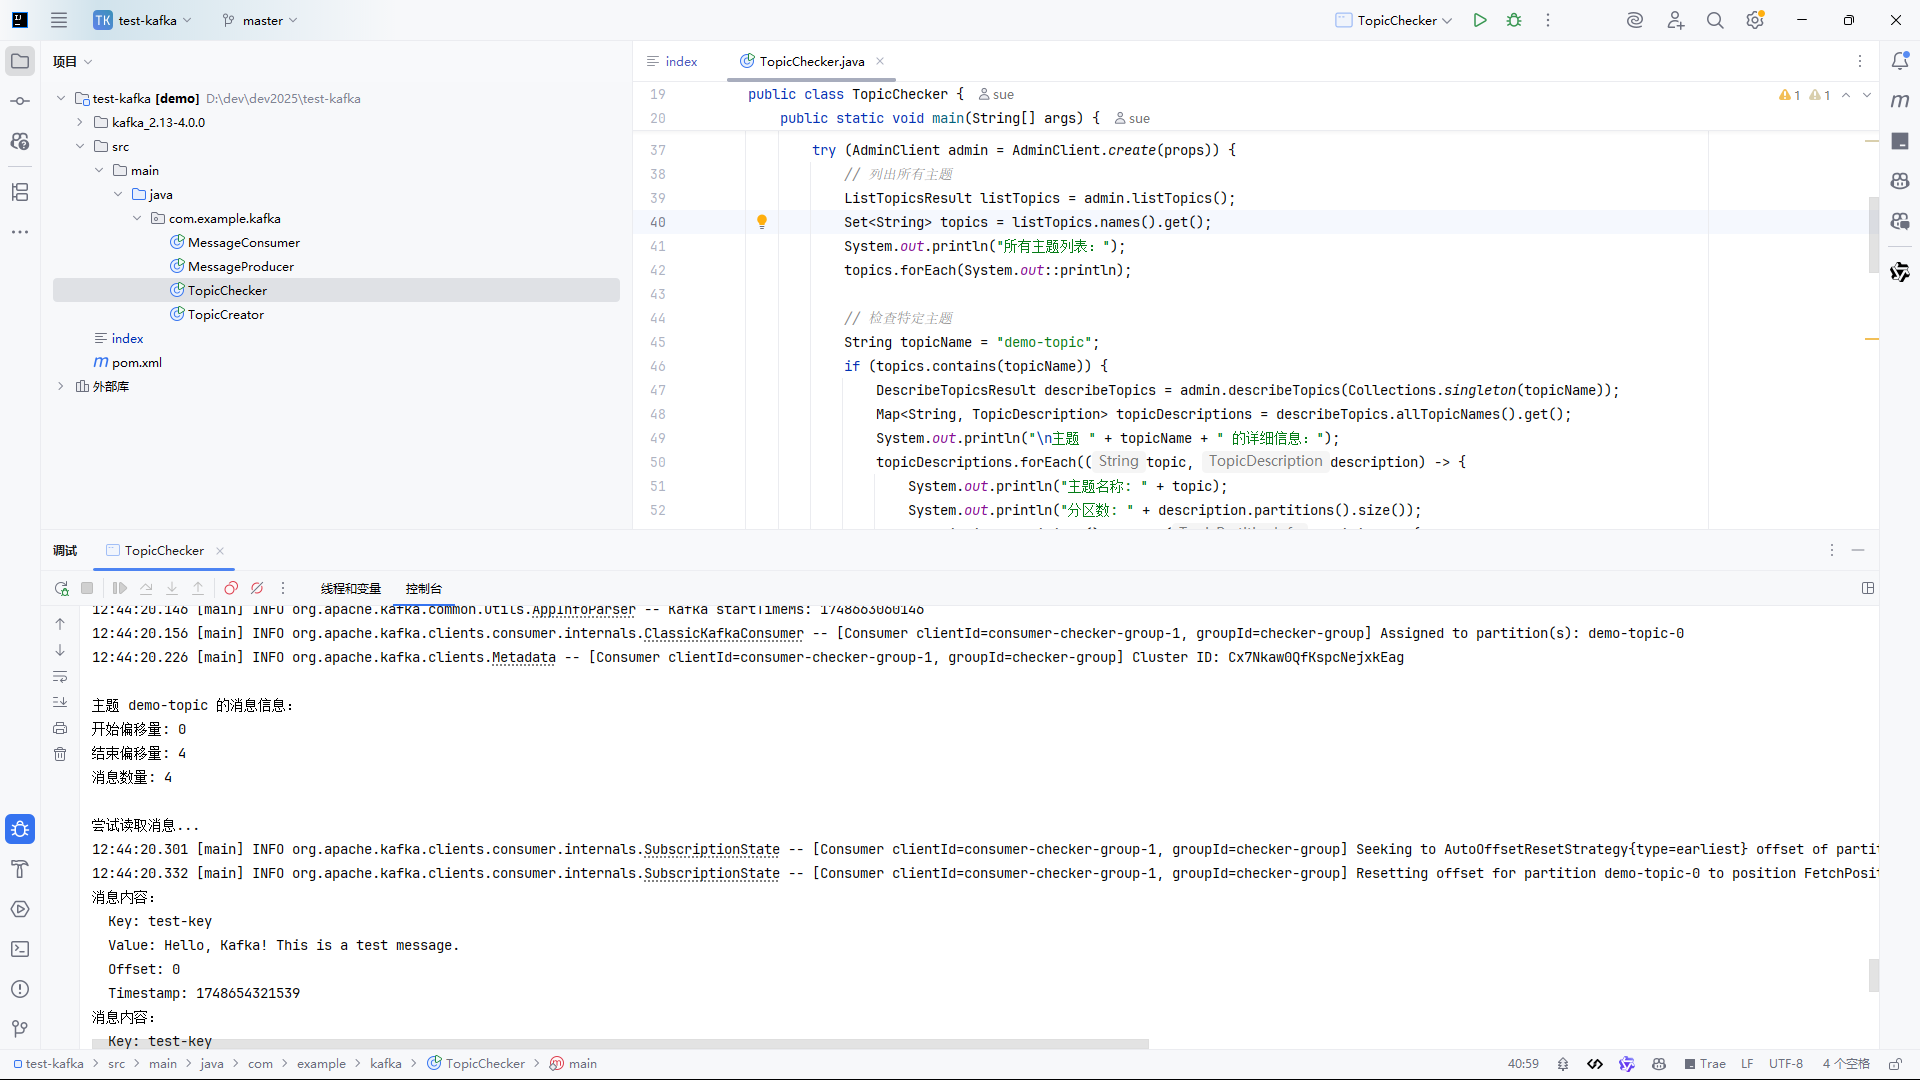Viewport: 1920px width, 1080px height.
Task: Collapse com.example.kafka package node
Action: [x=137, y=218]
